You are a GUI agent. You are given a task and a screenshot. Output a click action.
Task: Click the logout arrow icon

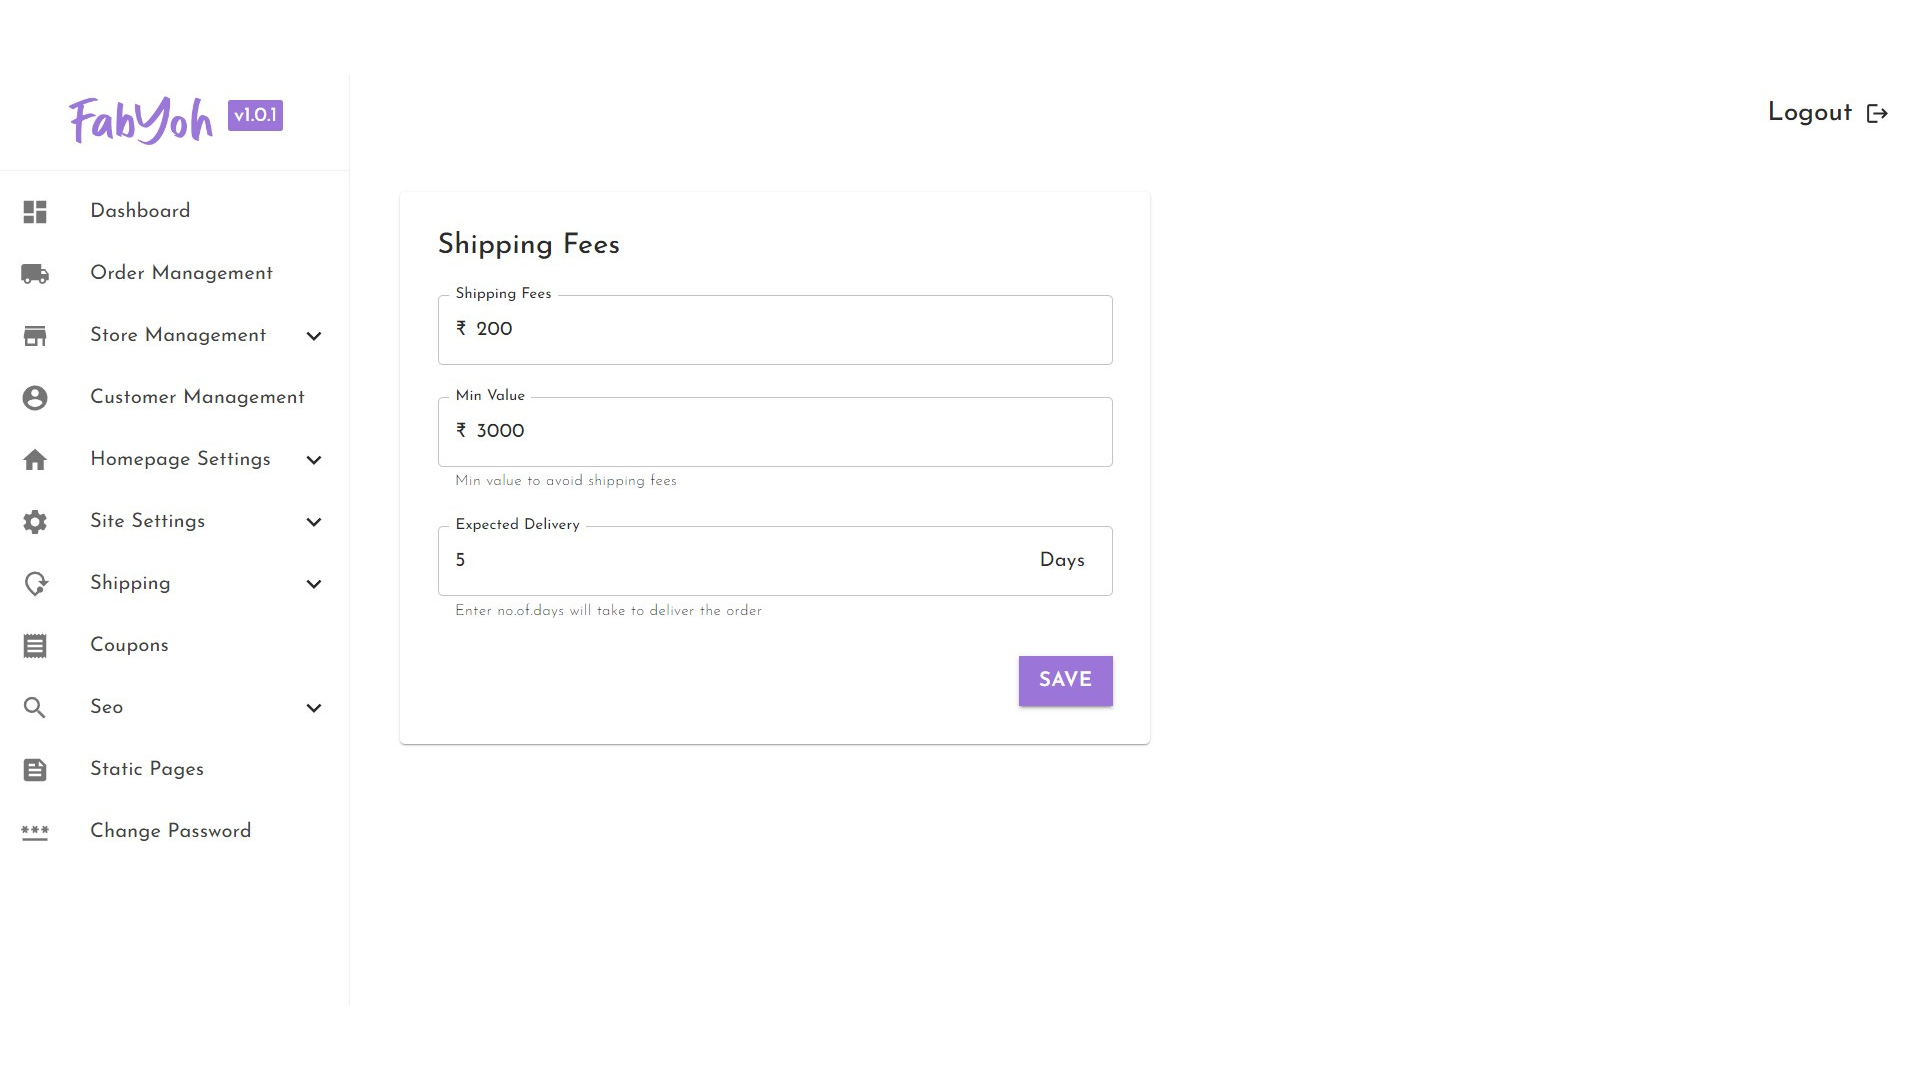[x=1877, y=114]
